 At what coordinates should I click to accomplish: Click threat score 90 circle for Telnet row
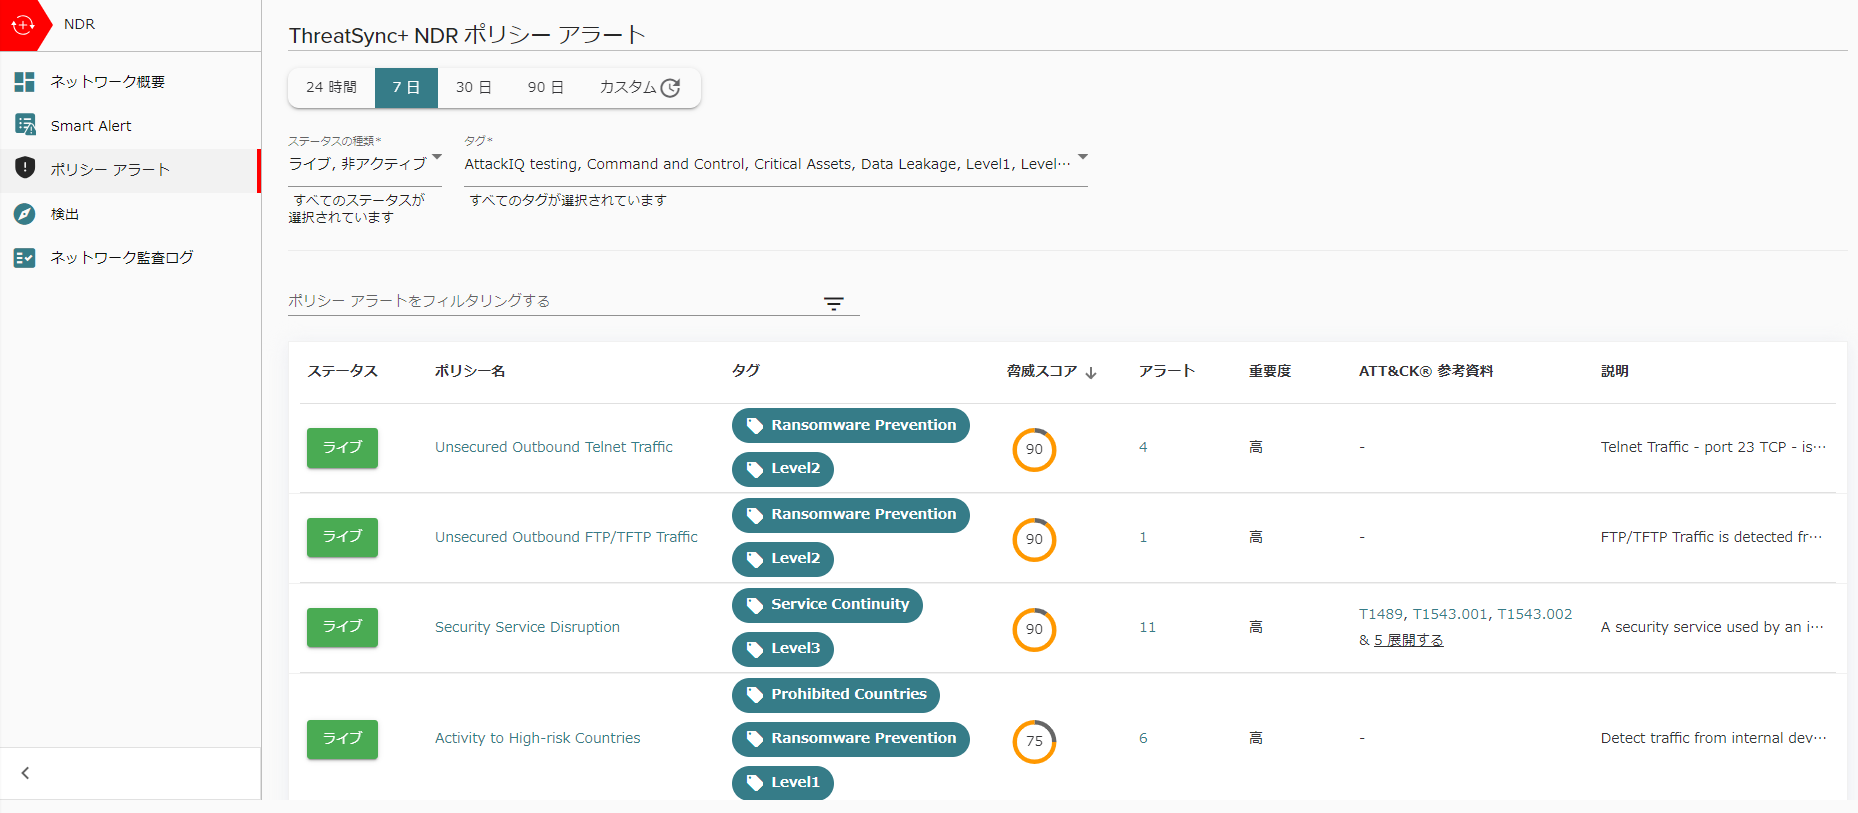coord(1034,449)
